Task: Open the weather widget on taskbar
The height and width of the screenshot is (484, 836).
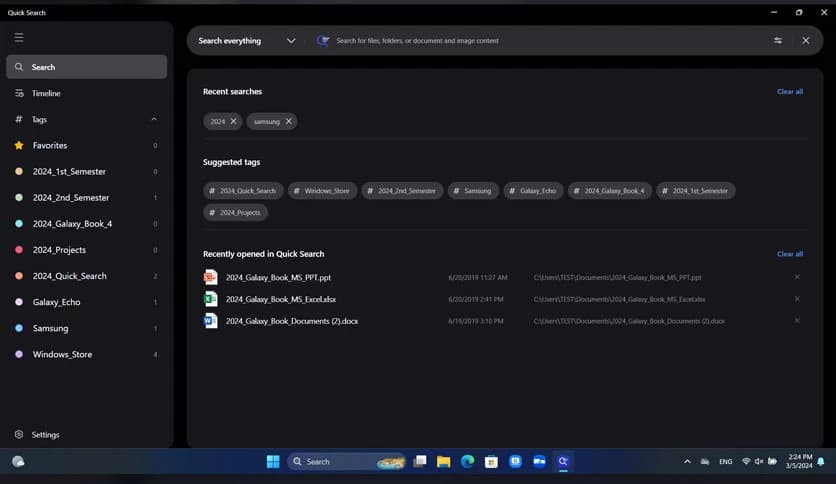Action: 18,462
